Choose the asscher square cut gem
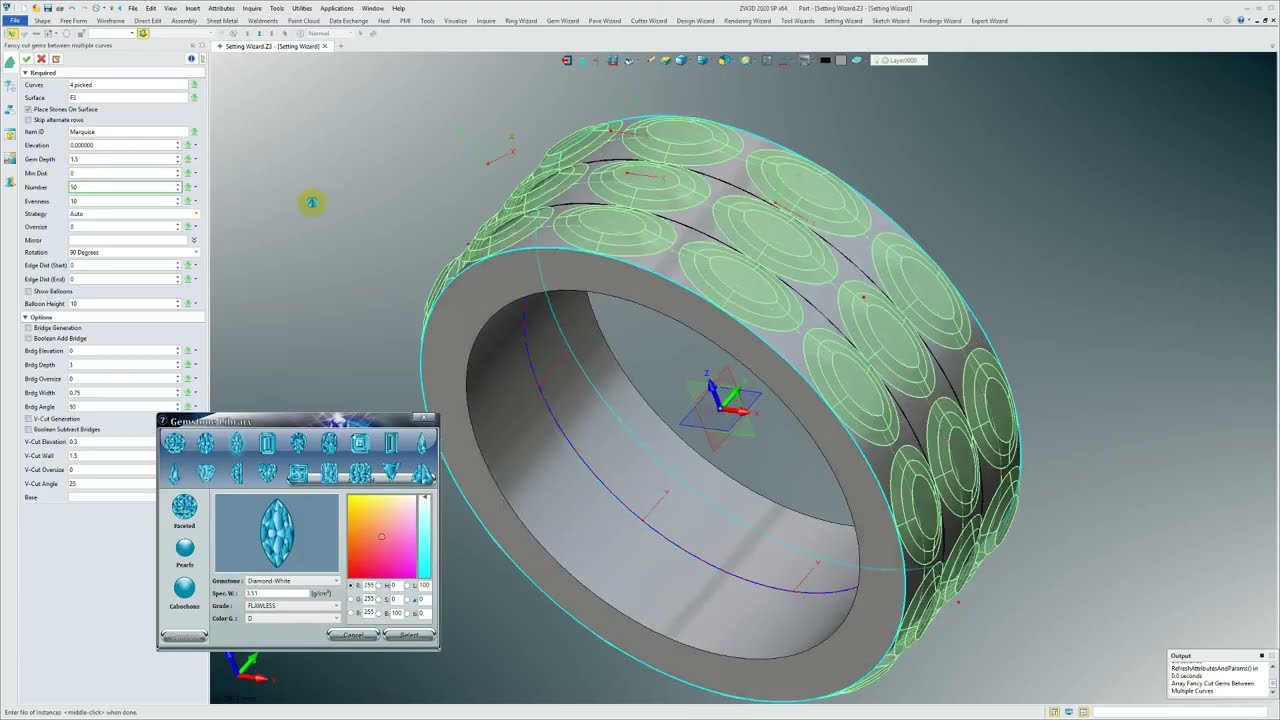The height and width of the screenshot is (720, 1280). (x=360, y=443)
